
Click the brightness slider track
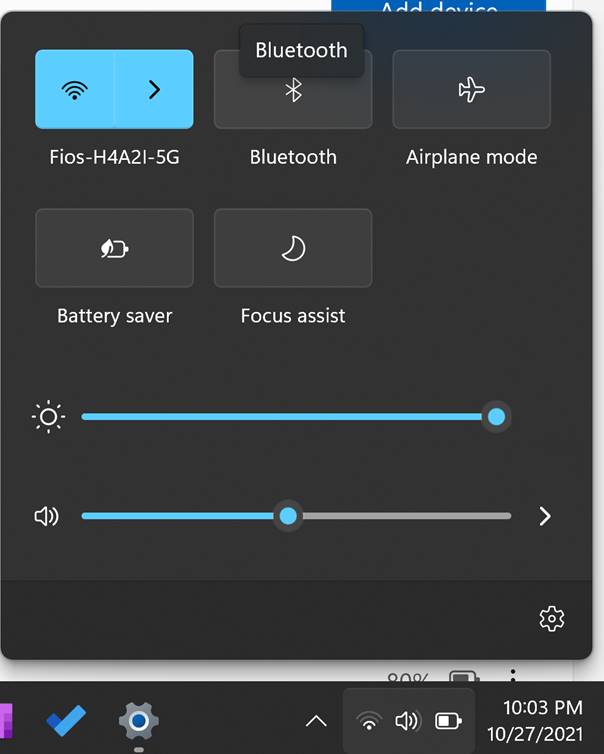click(x=280, y=416)
